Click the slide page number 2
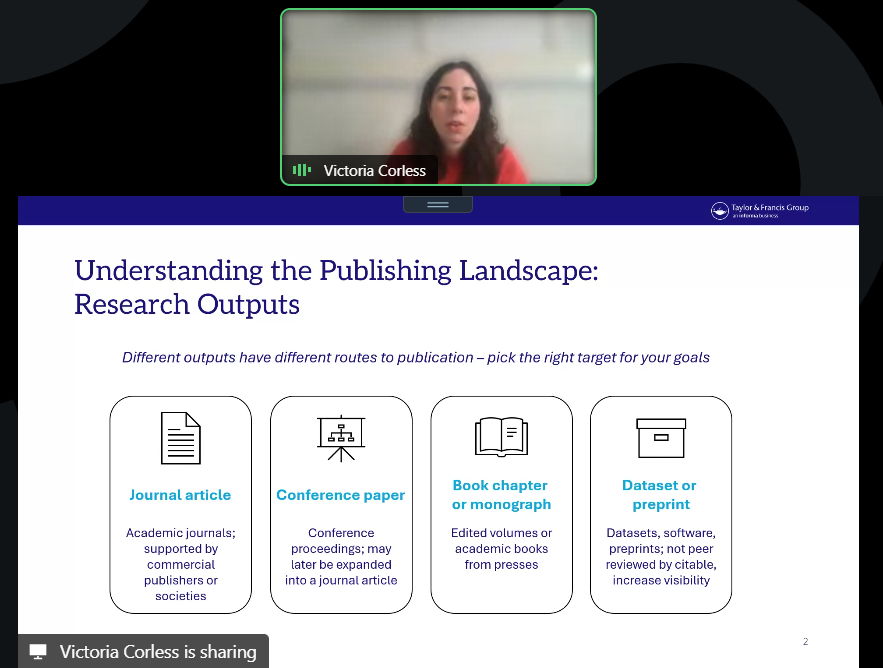Image resolution: width=883 pixels, height=668 pixels. [x=805, y=641]
